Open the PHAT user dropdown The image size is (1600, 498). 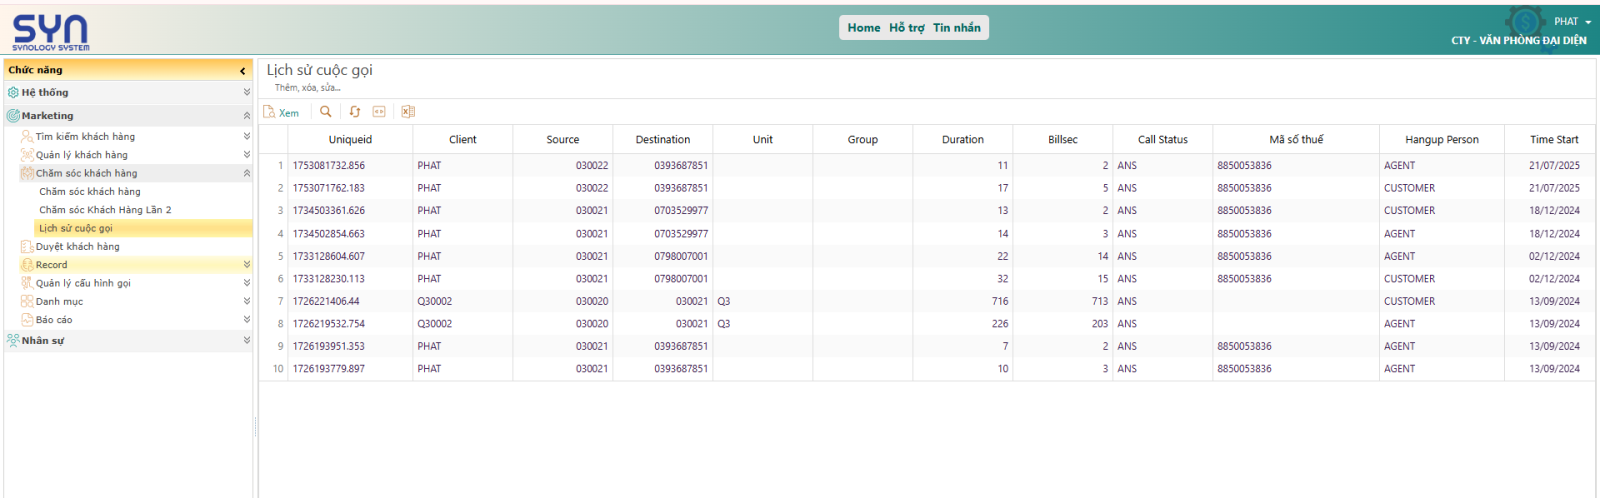[1572, 21]
